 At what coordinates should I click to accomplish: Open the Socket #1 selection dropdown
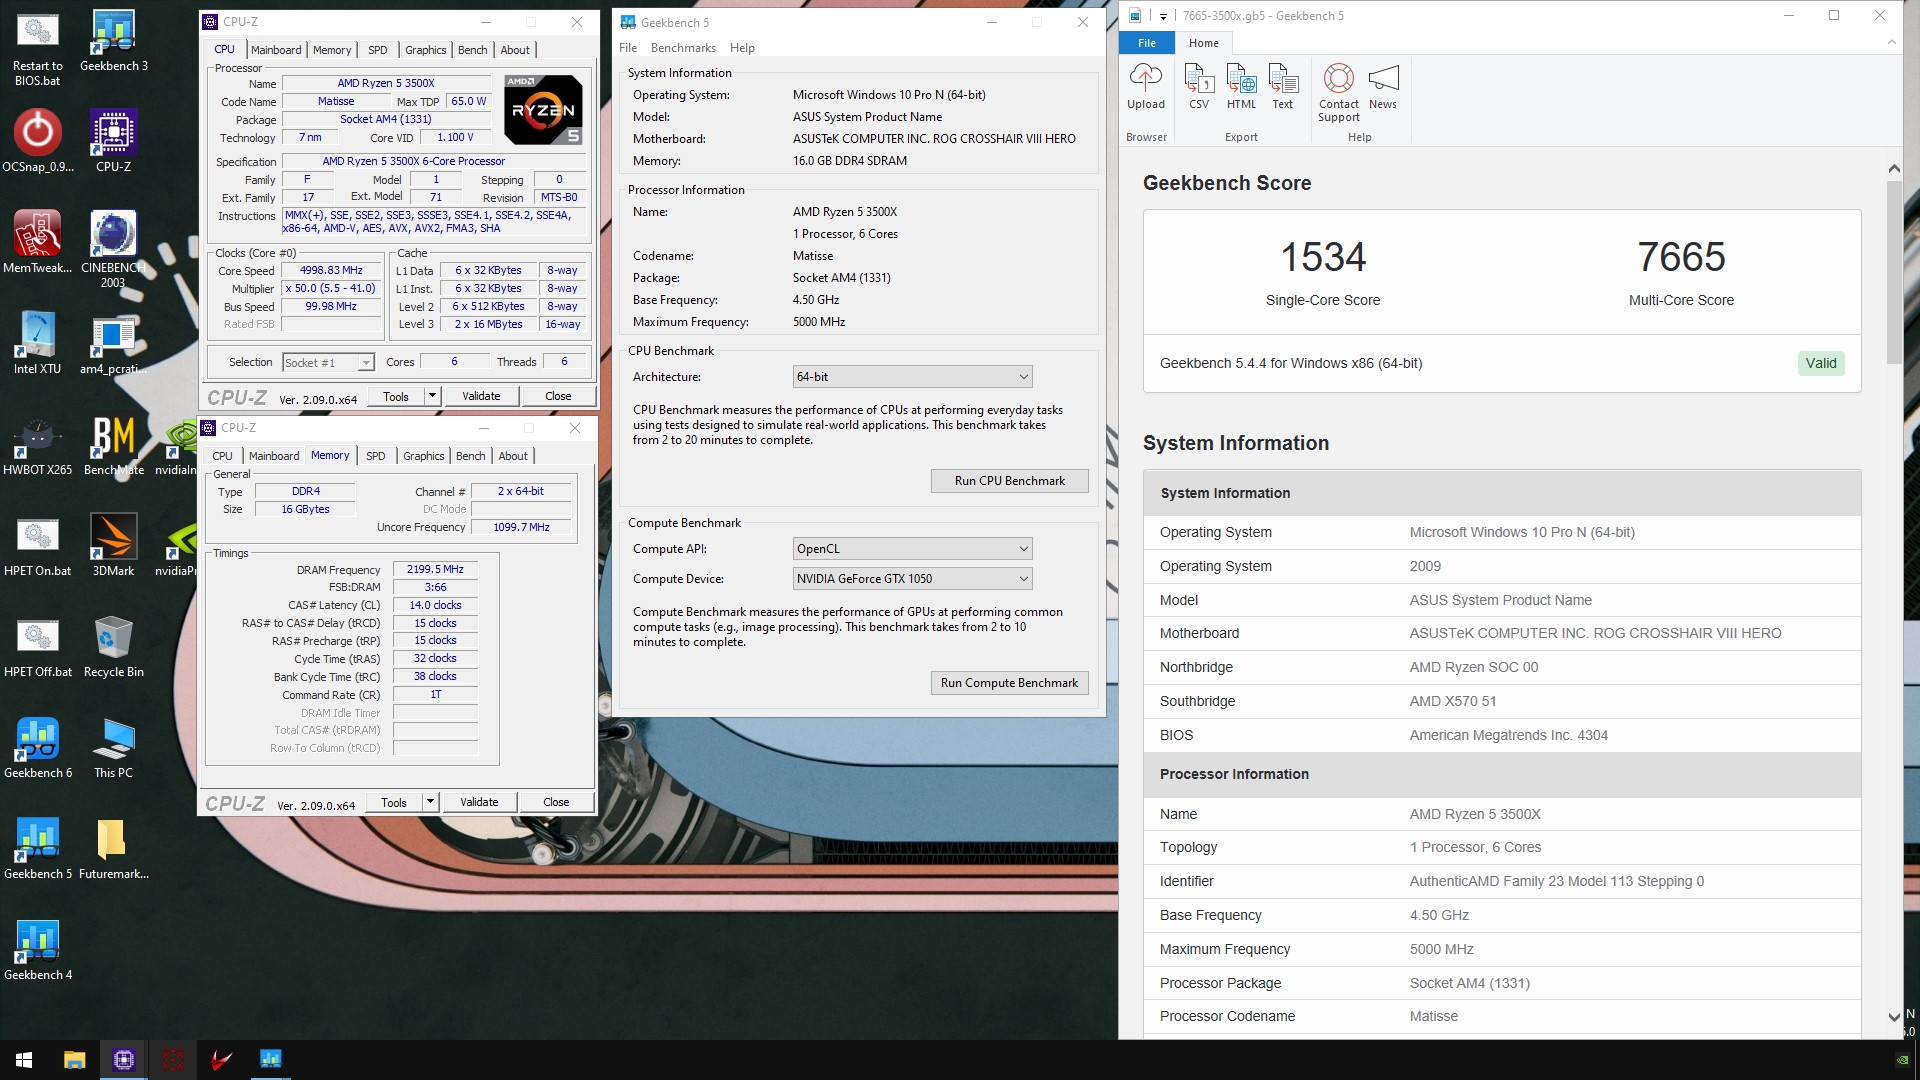coord(328,363)
